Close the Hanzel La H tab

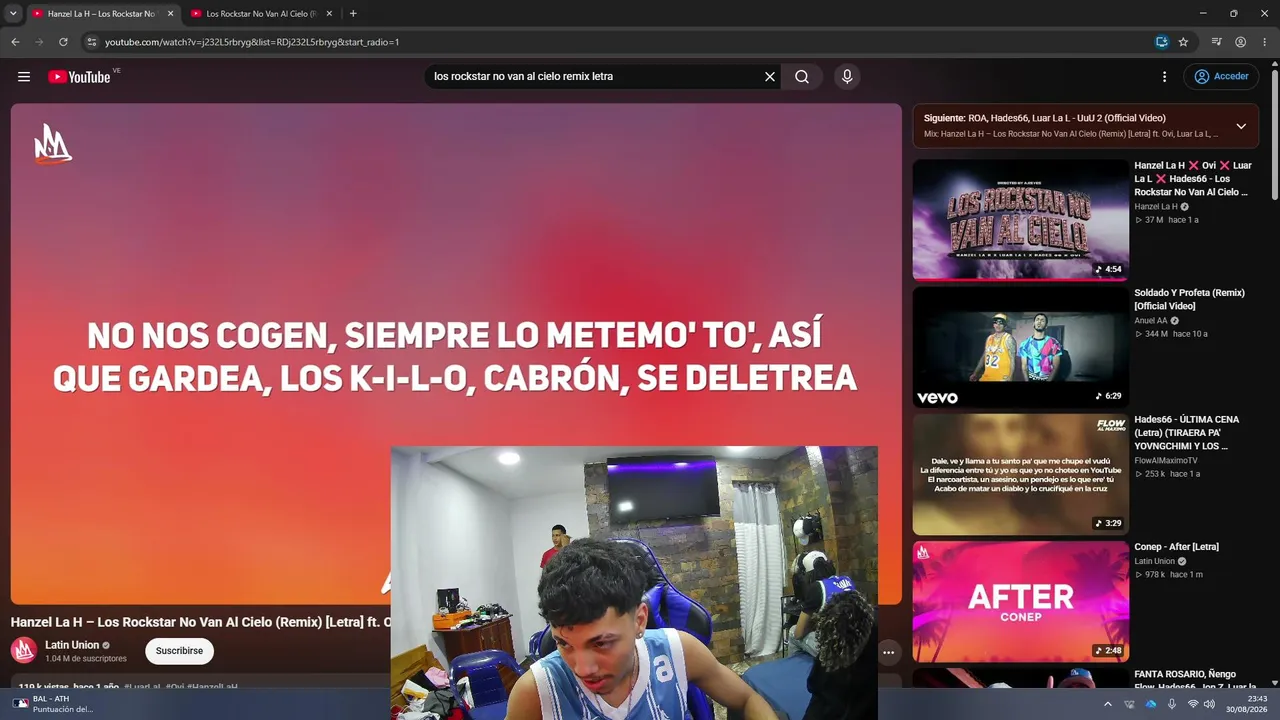(170, 14)
